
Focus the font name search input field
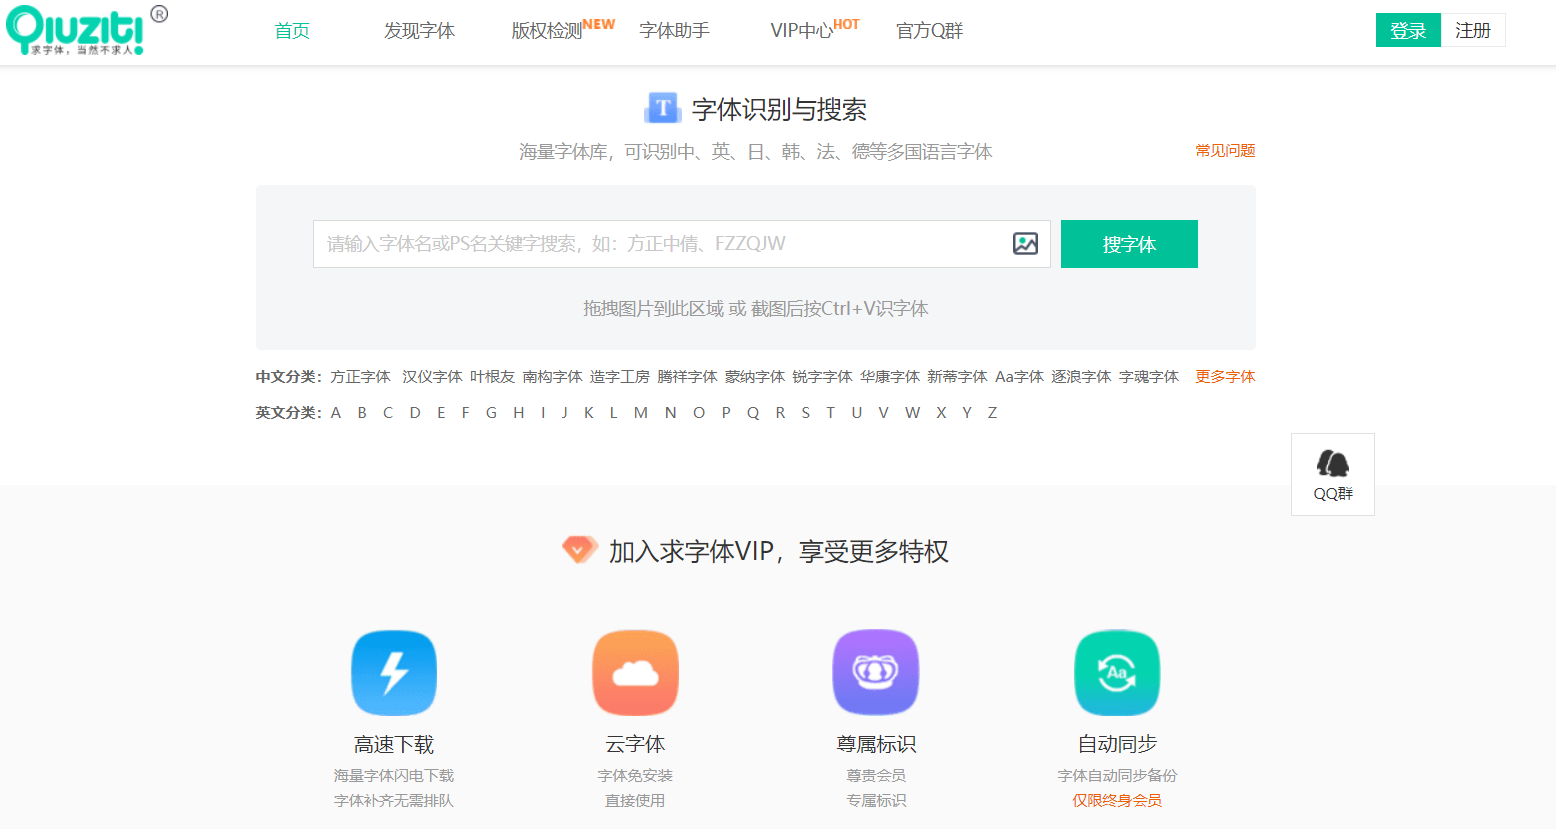(x=660, y=244)
